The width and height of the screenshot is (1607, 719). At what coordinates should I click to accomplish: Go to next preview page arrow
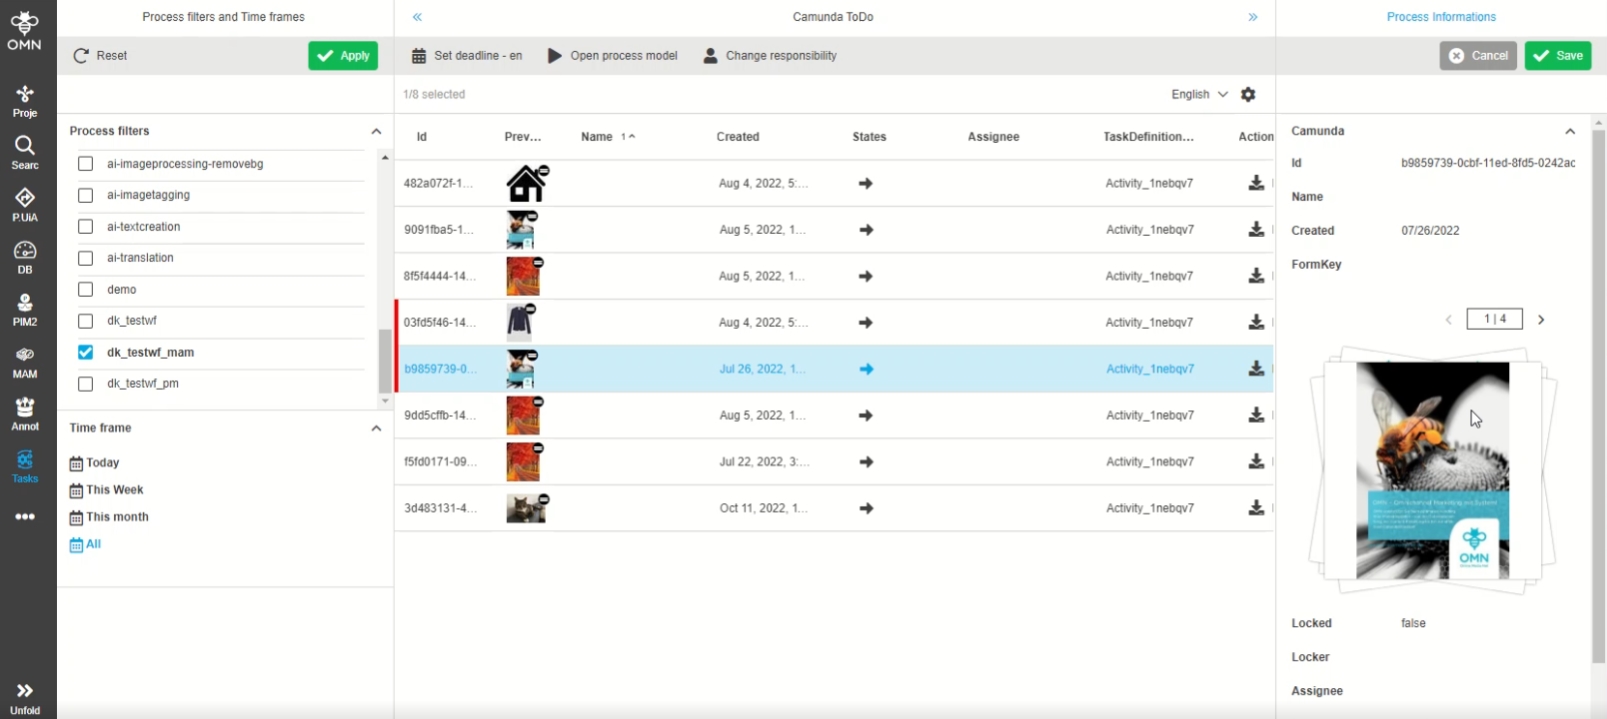[x=1541, y=320]
